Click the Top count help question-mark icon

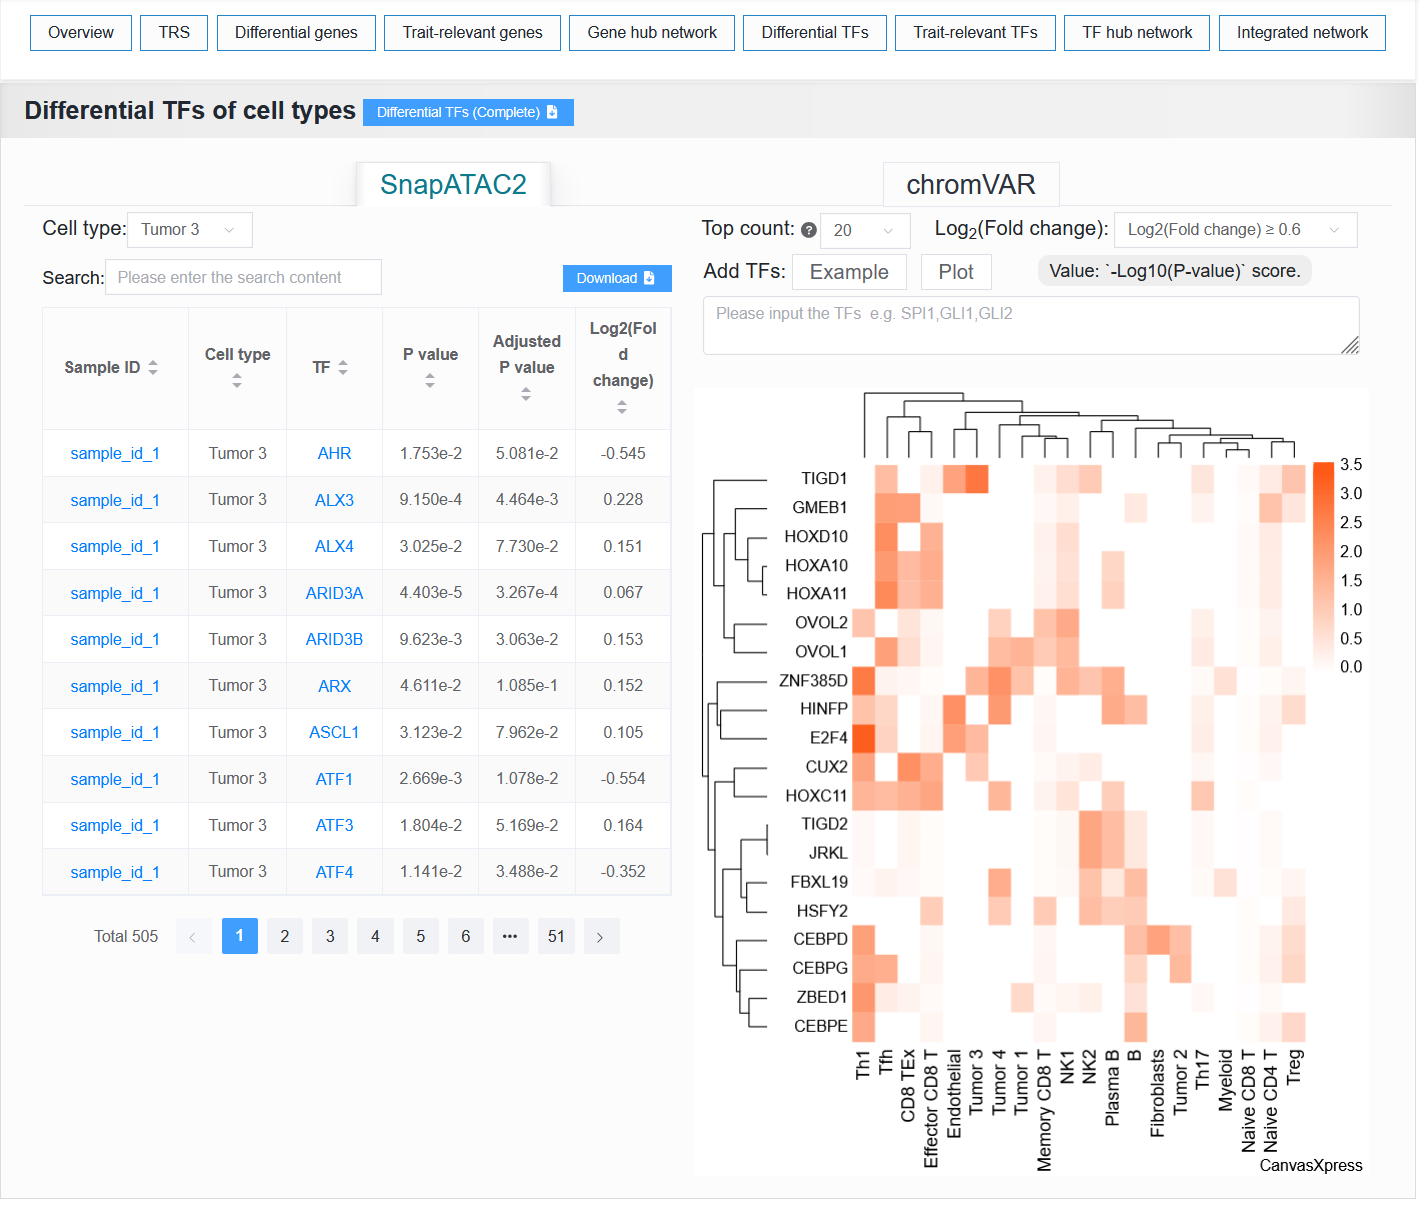click(x=809, y=230)
